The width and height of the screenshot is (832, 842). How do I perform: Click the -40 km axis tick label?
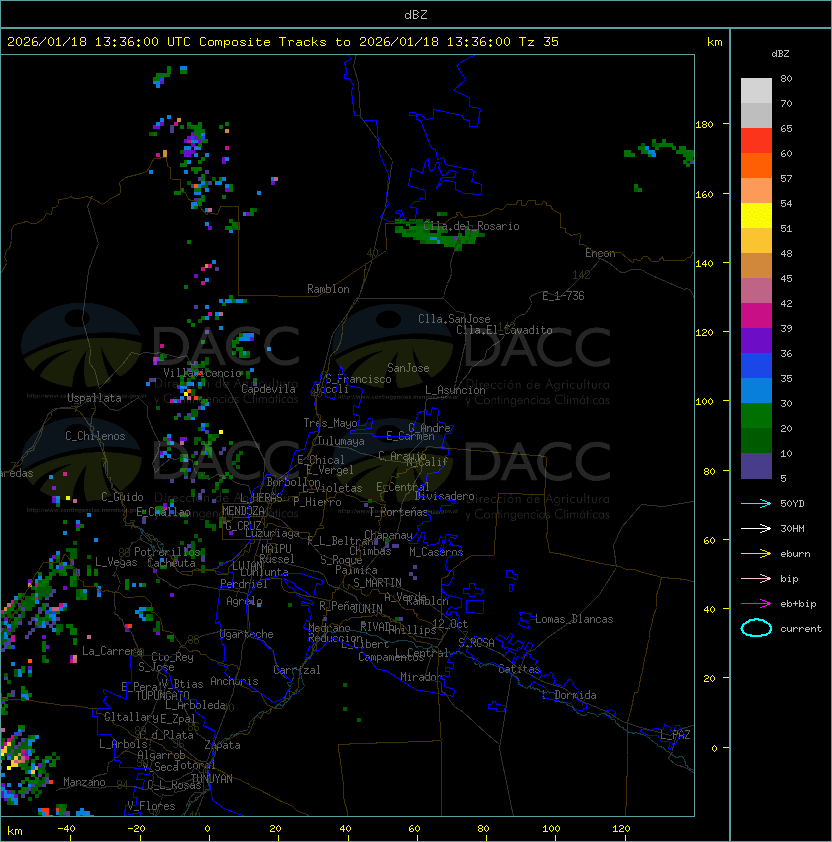(x=66, y=829)
